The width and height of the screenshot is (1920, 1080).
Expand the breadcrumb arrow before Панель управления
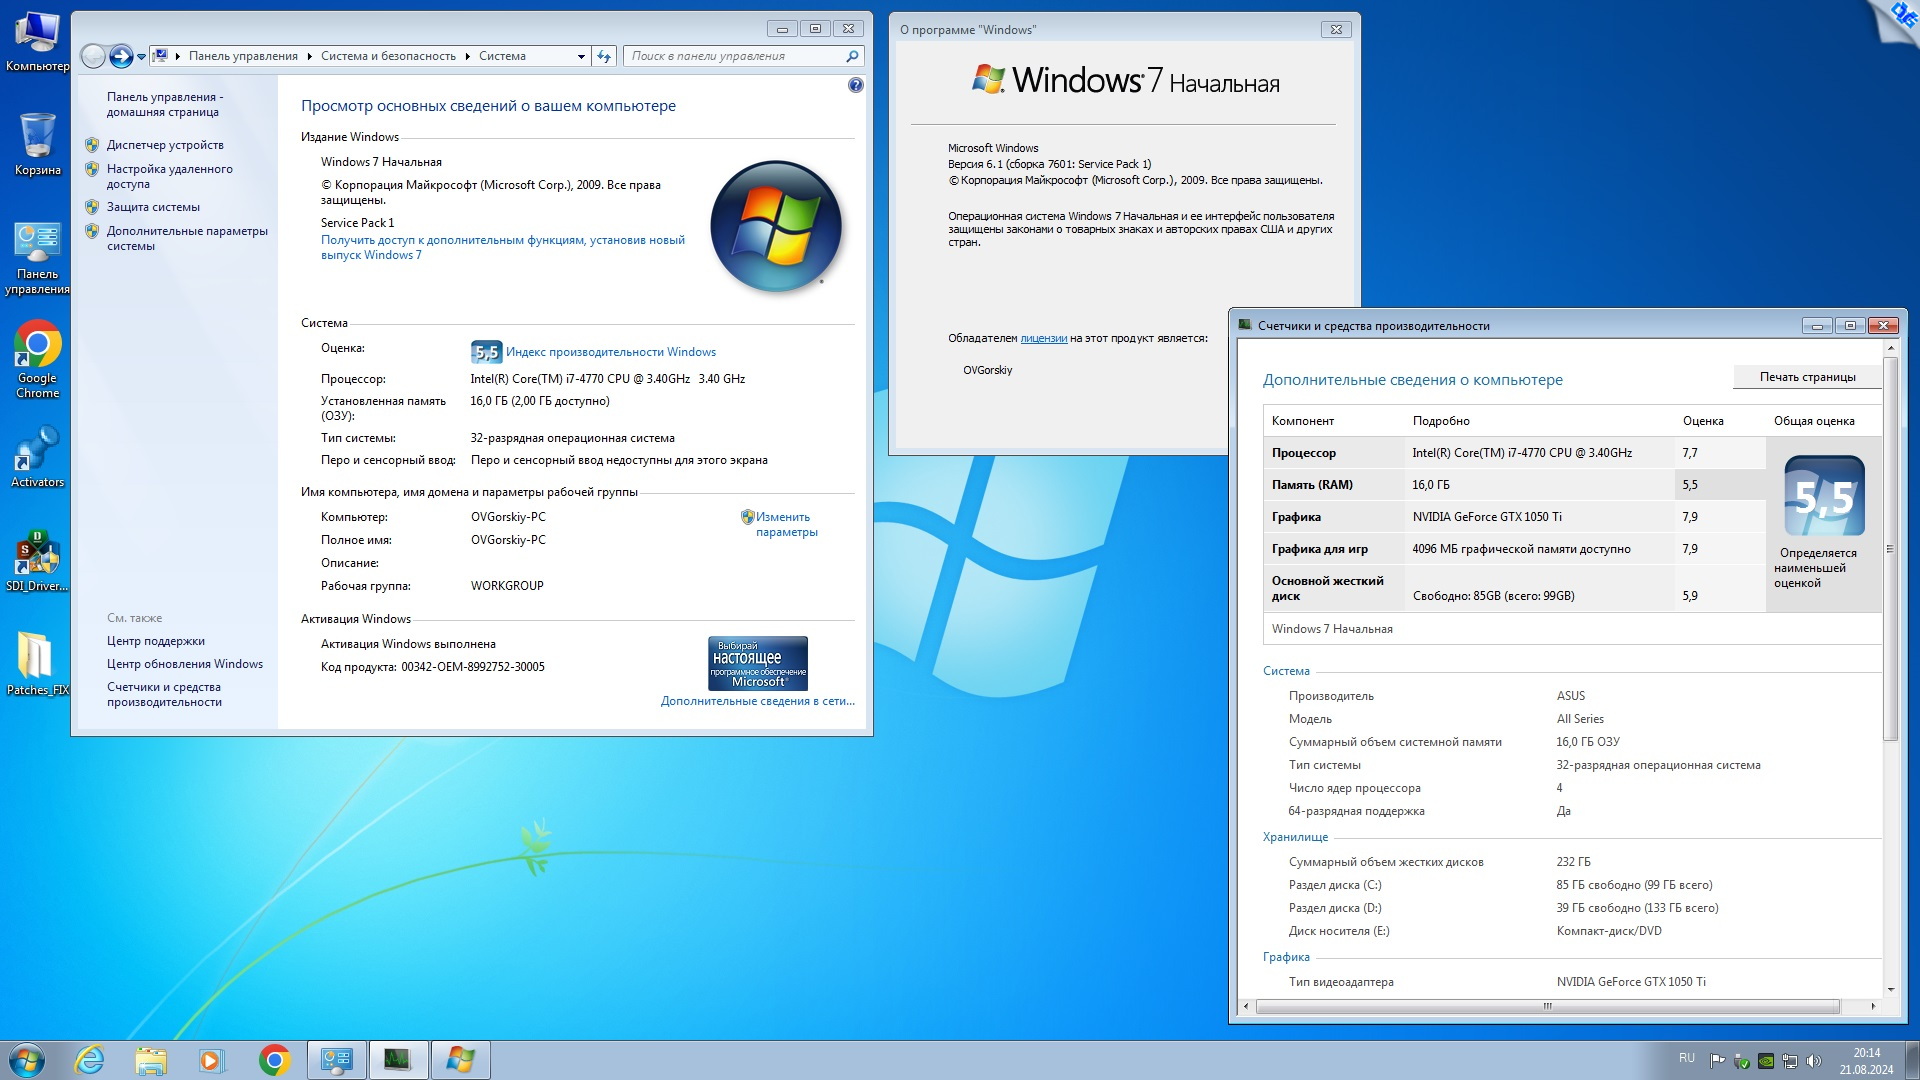177,57
